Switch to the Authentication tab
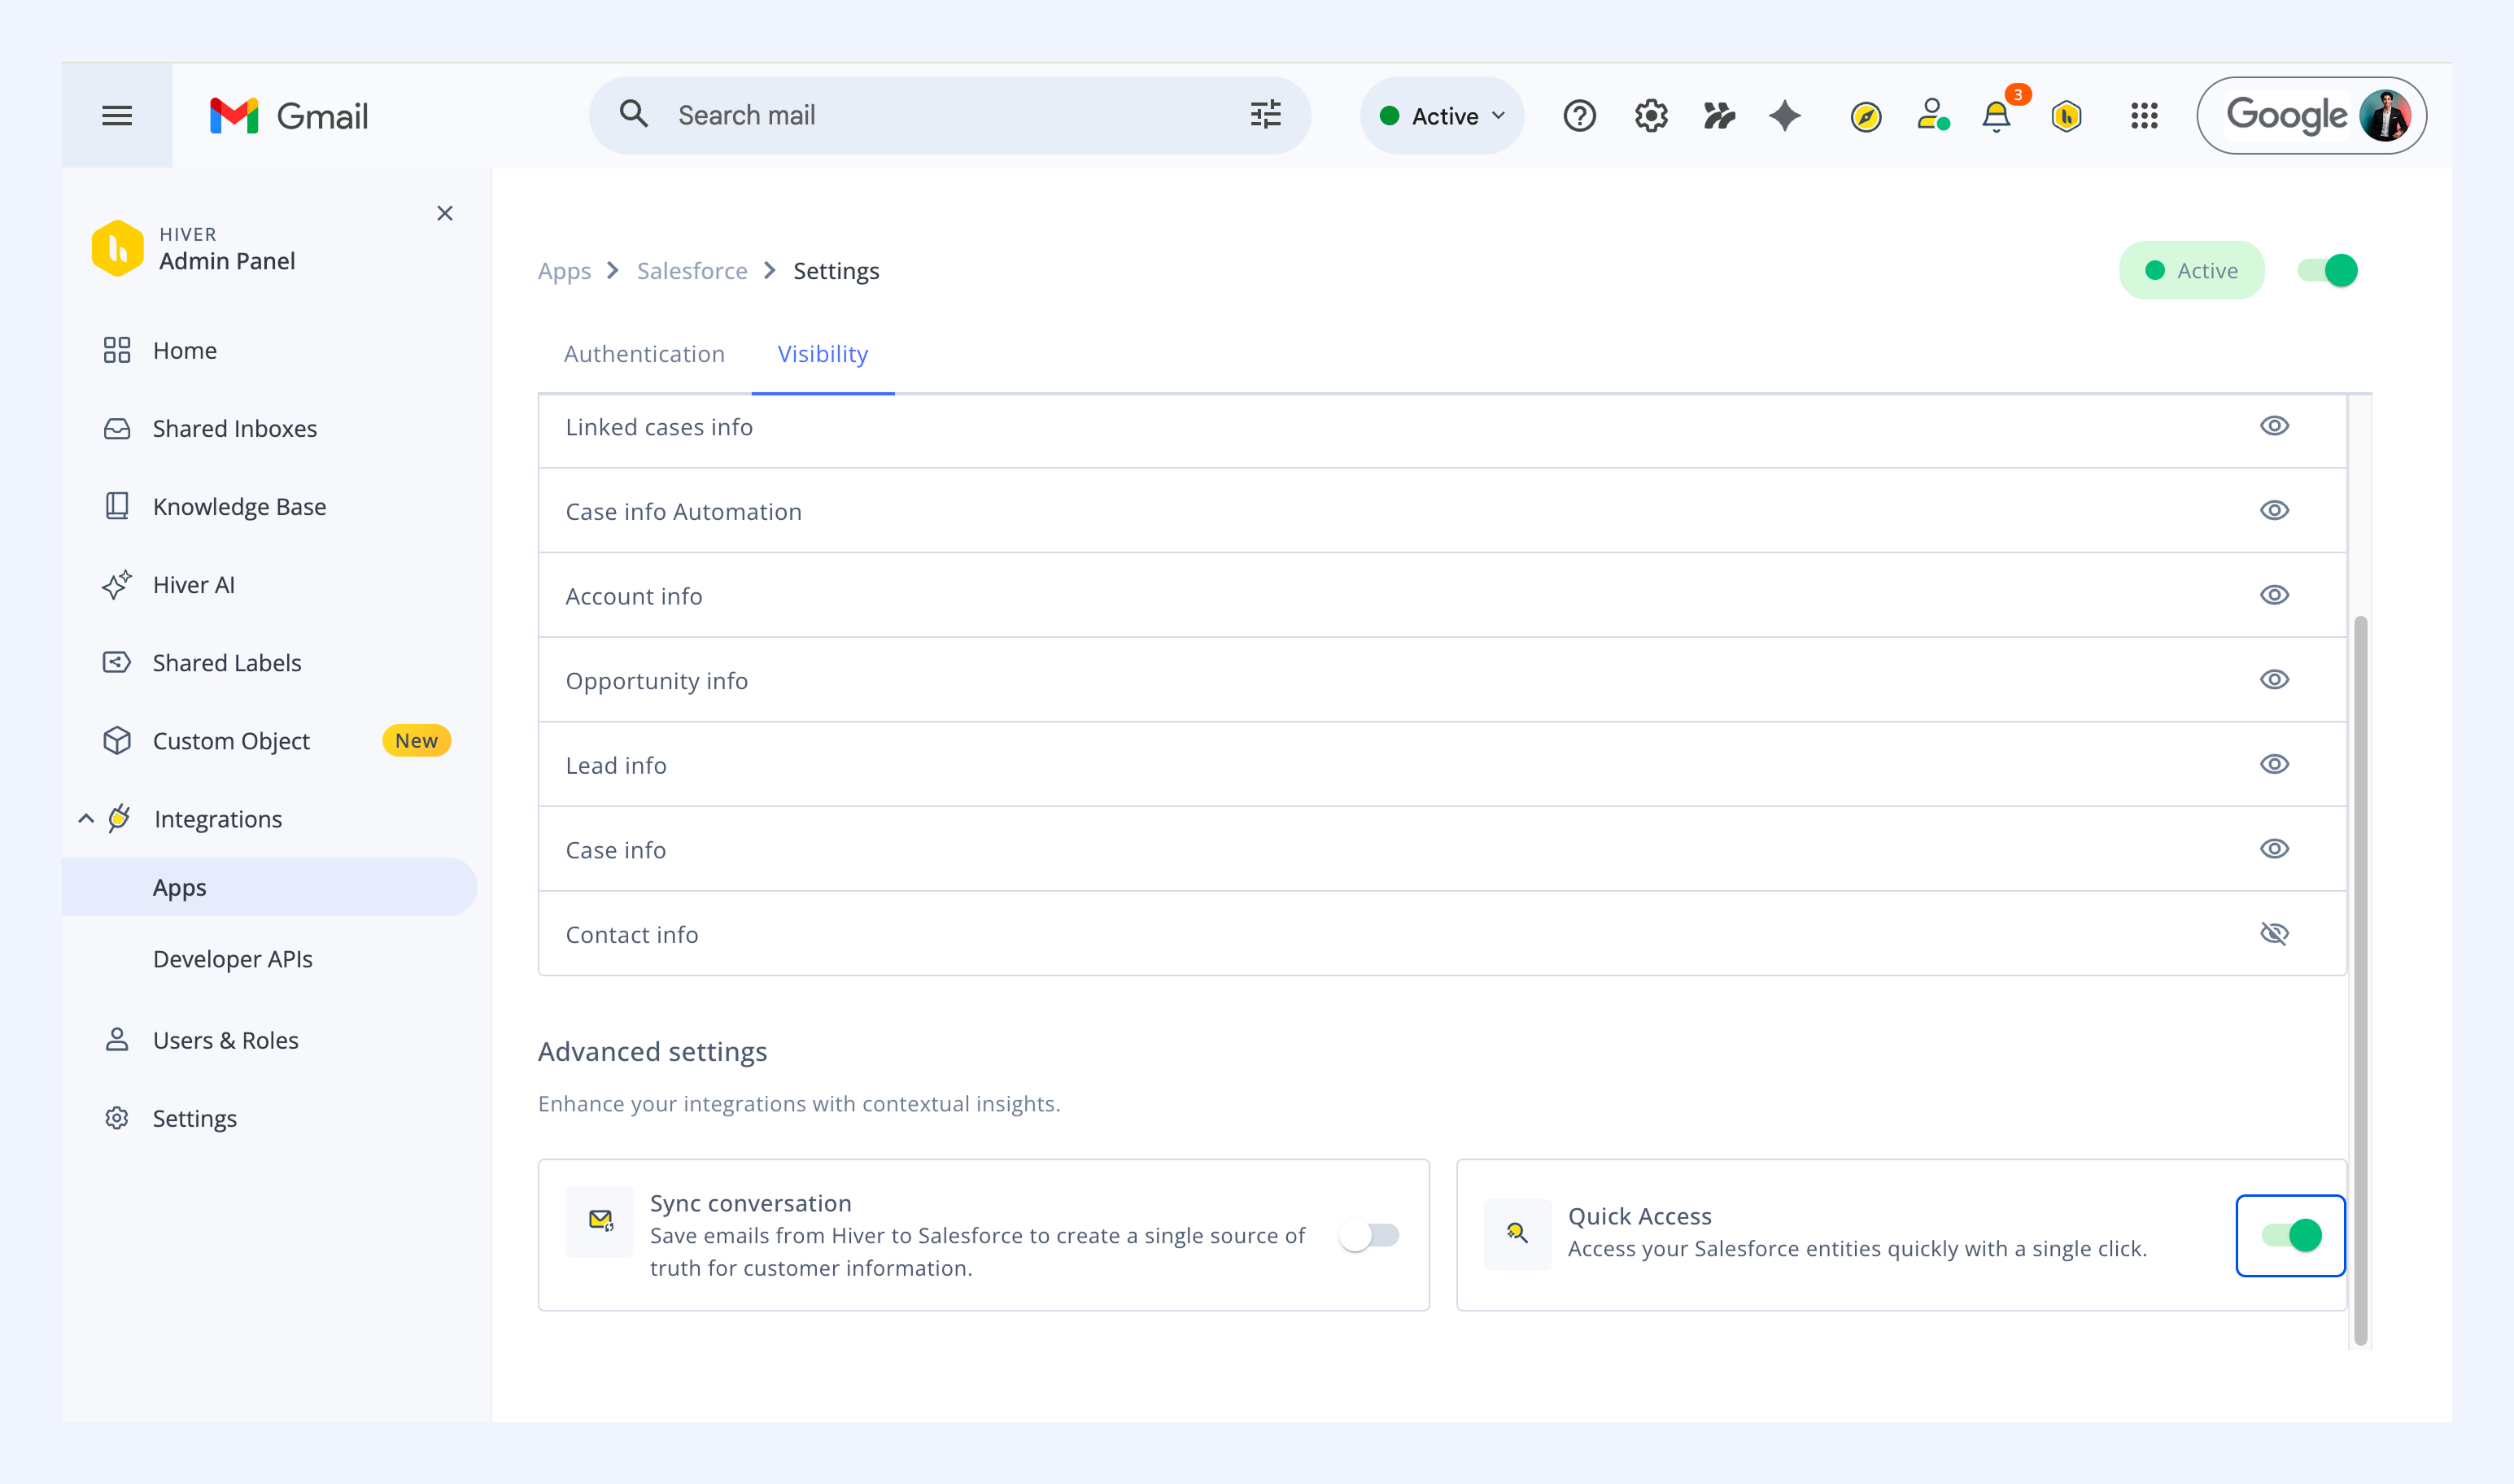Image resolution: width=2514 pixels, height=1484 pixels. coord(644,354)
